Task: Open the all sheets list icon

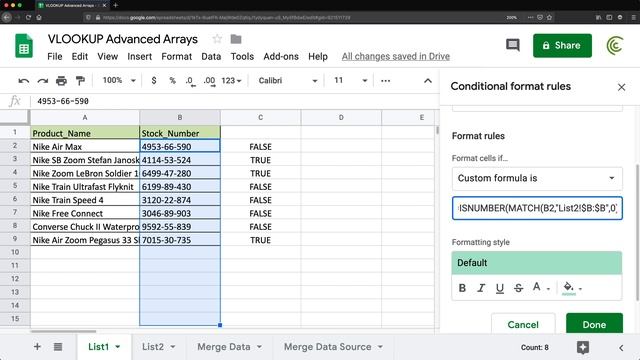Action: tap(58, 347)
